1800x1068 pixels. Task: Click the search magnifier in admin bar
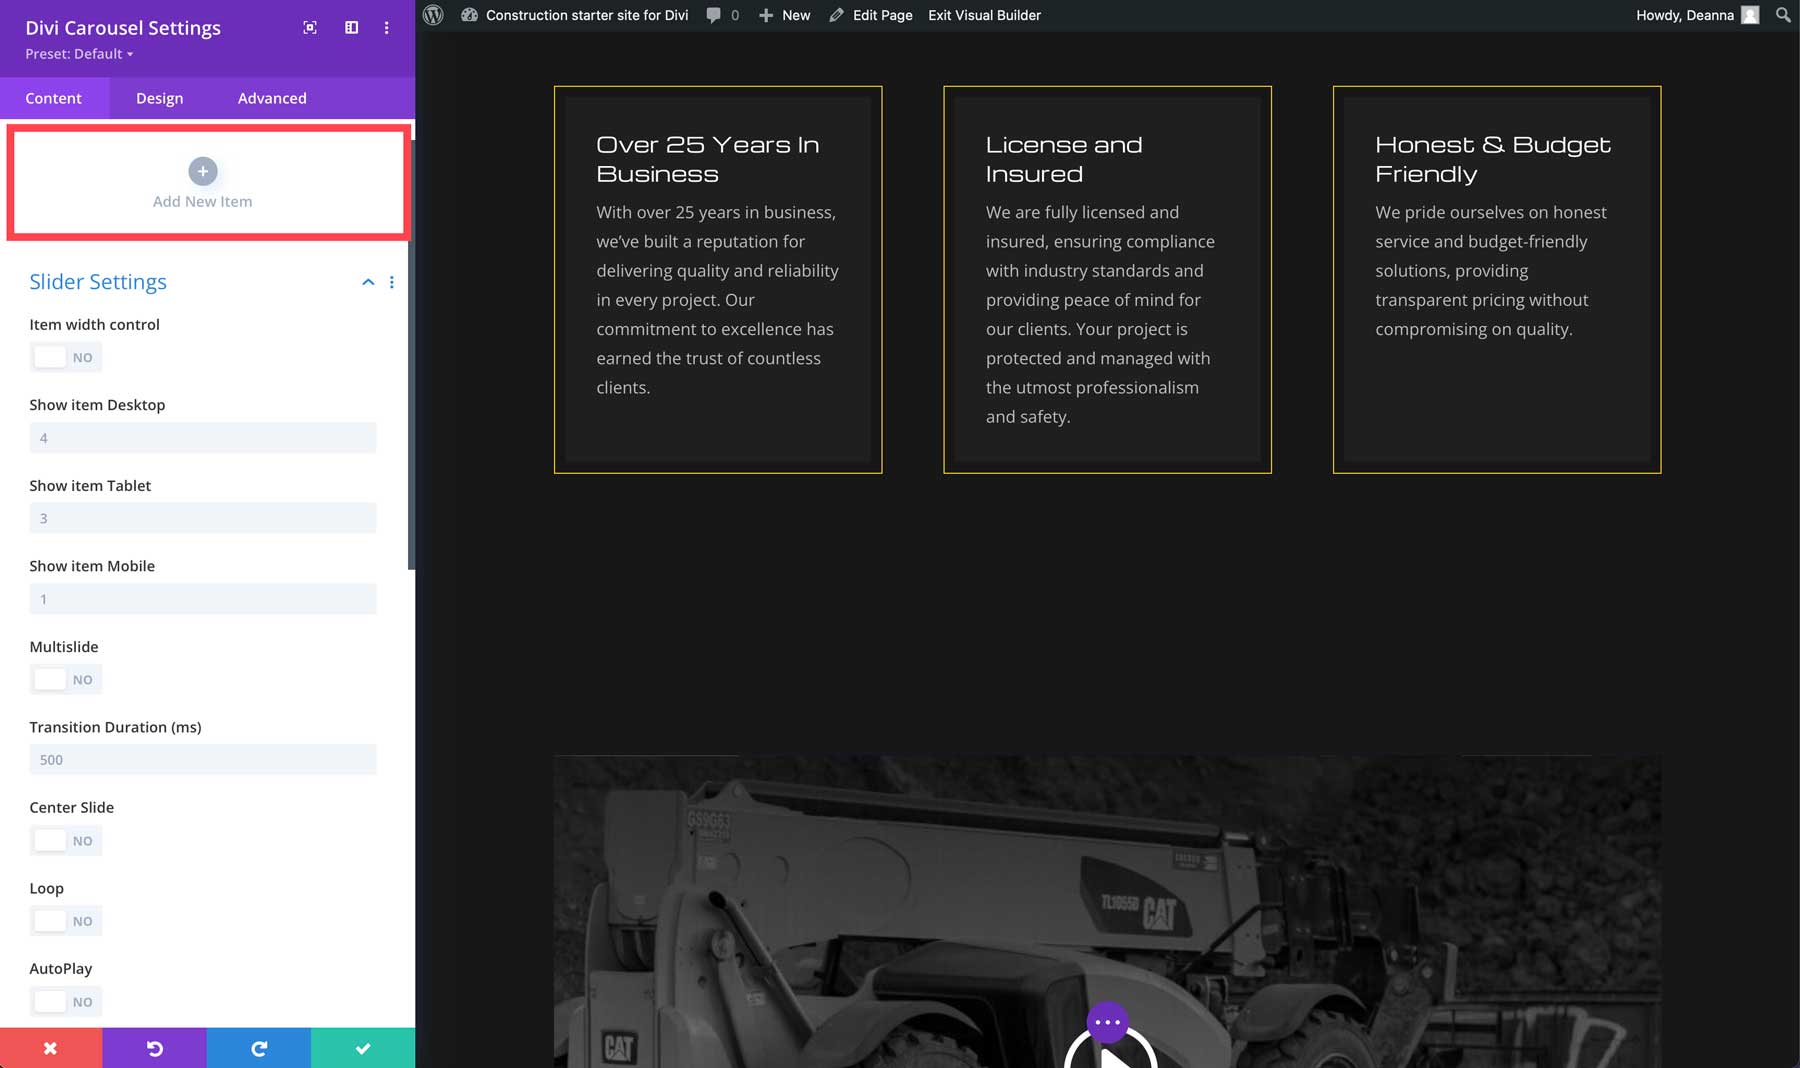1783,15
